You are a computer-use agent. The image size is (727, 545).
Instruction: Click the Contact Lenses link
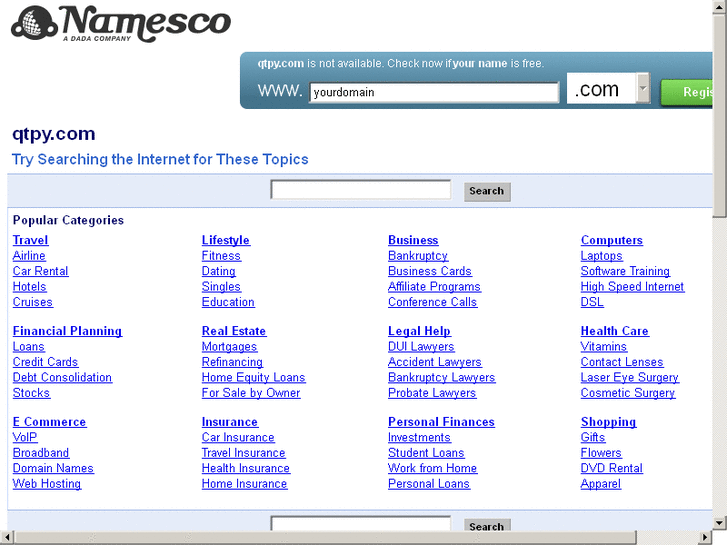click(x=622, y=362)
